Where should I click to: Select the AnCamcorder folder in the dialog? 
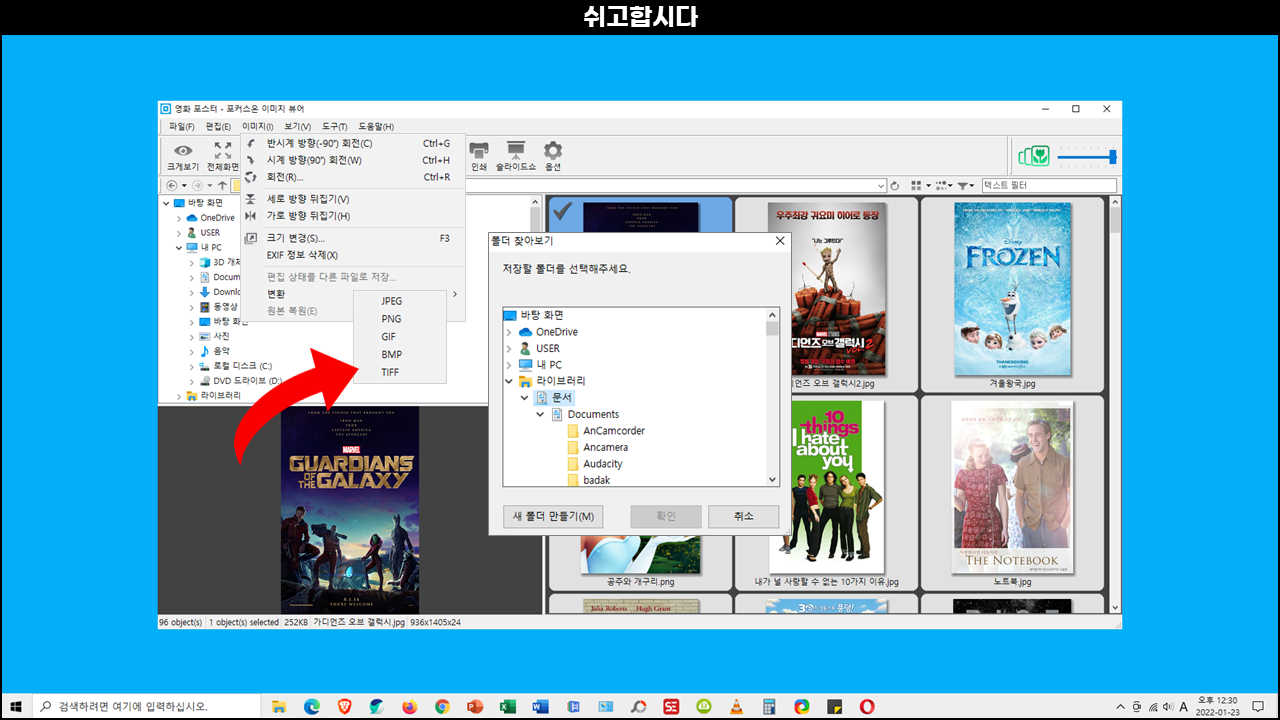click(x=606, y=431)
